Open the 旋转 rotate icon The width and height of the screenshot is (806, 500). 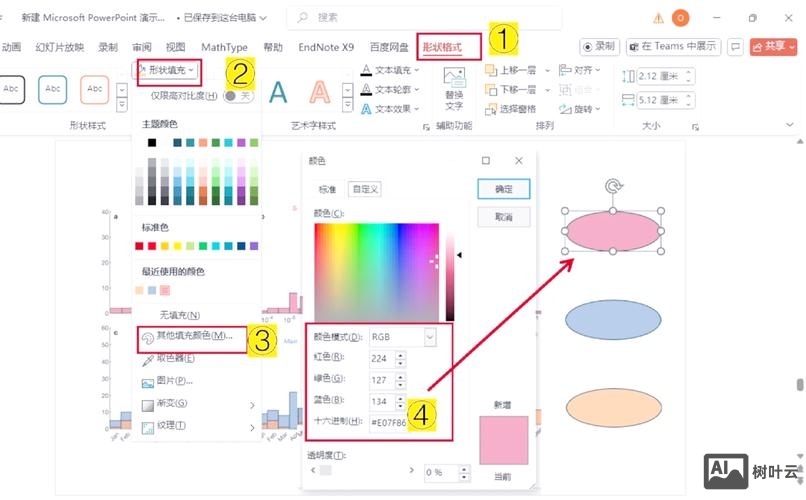[565, 109]
